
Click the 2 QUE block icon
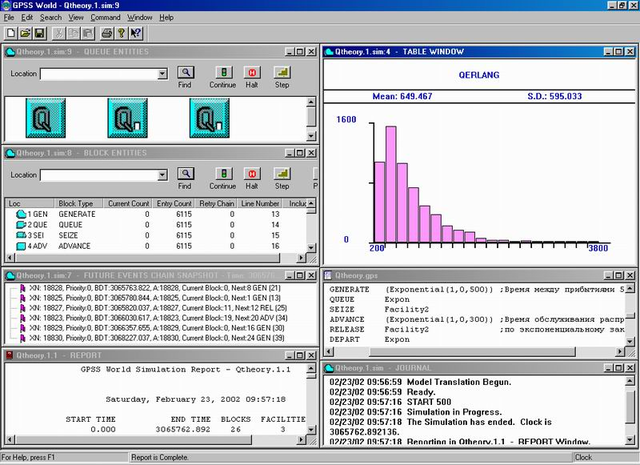point(21,225)
